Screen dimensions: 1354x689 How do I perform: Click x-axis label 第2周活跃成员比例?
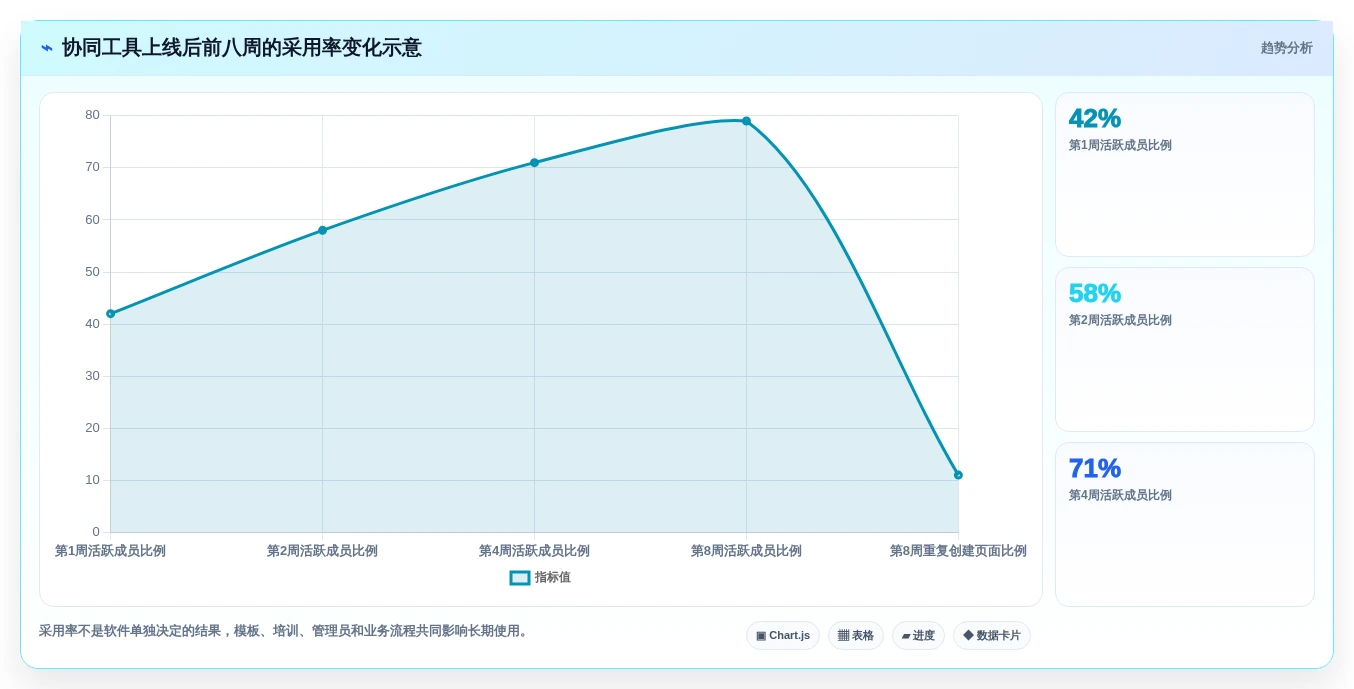click(x=322, y=551)
